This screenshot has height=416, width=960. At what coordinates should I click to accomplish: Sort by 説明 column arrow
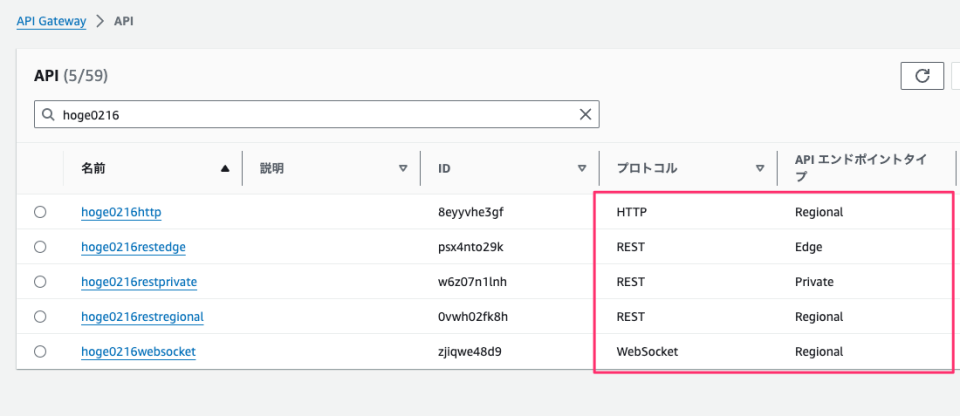tap(403, 168)
